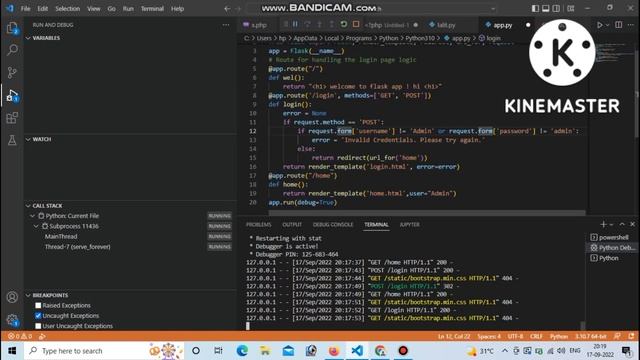640x360 pixels.
Task: Open the Selection menu
Action: (x=68, y=9)
